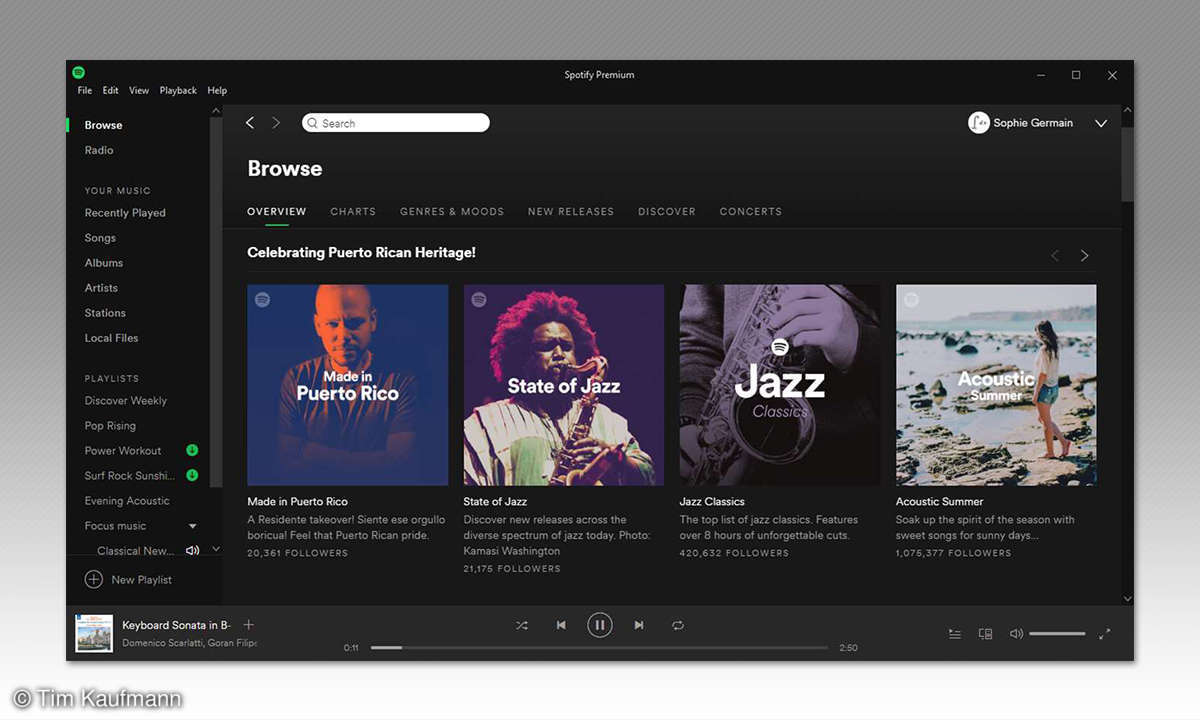1200x720 pixels.
Task: Open the Made in Puerto Rico cover
Action: [348, 385]
